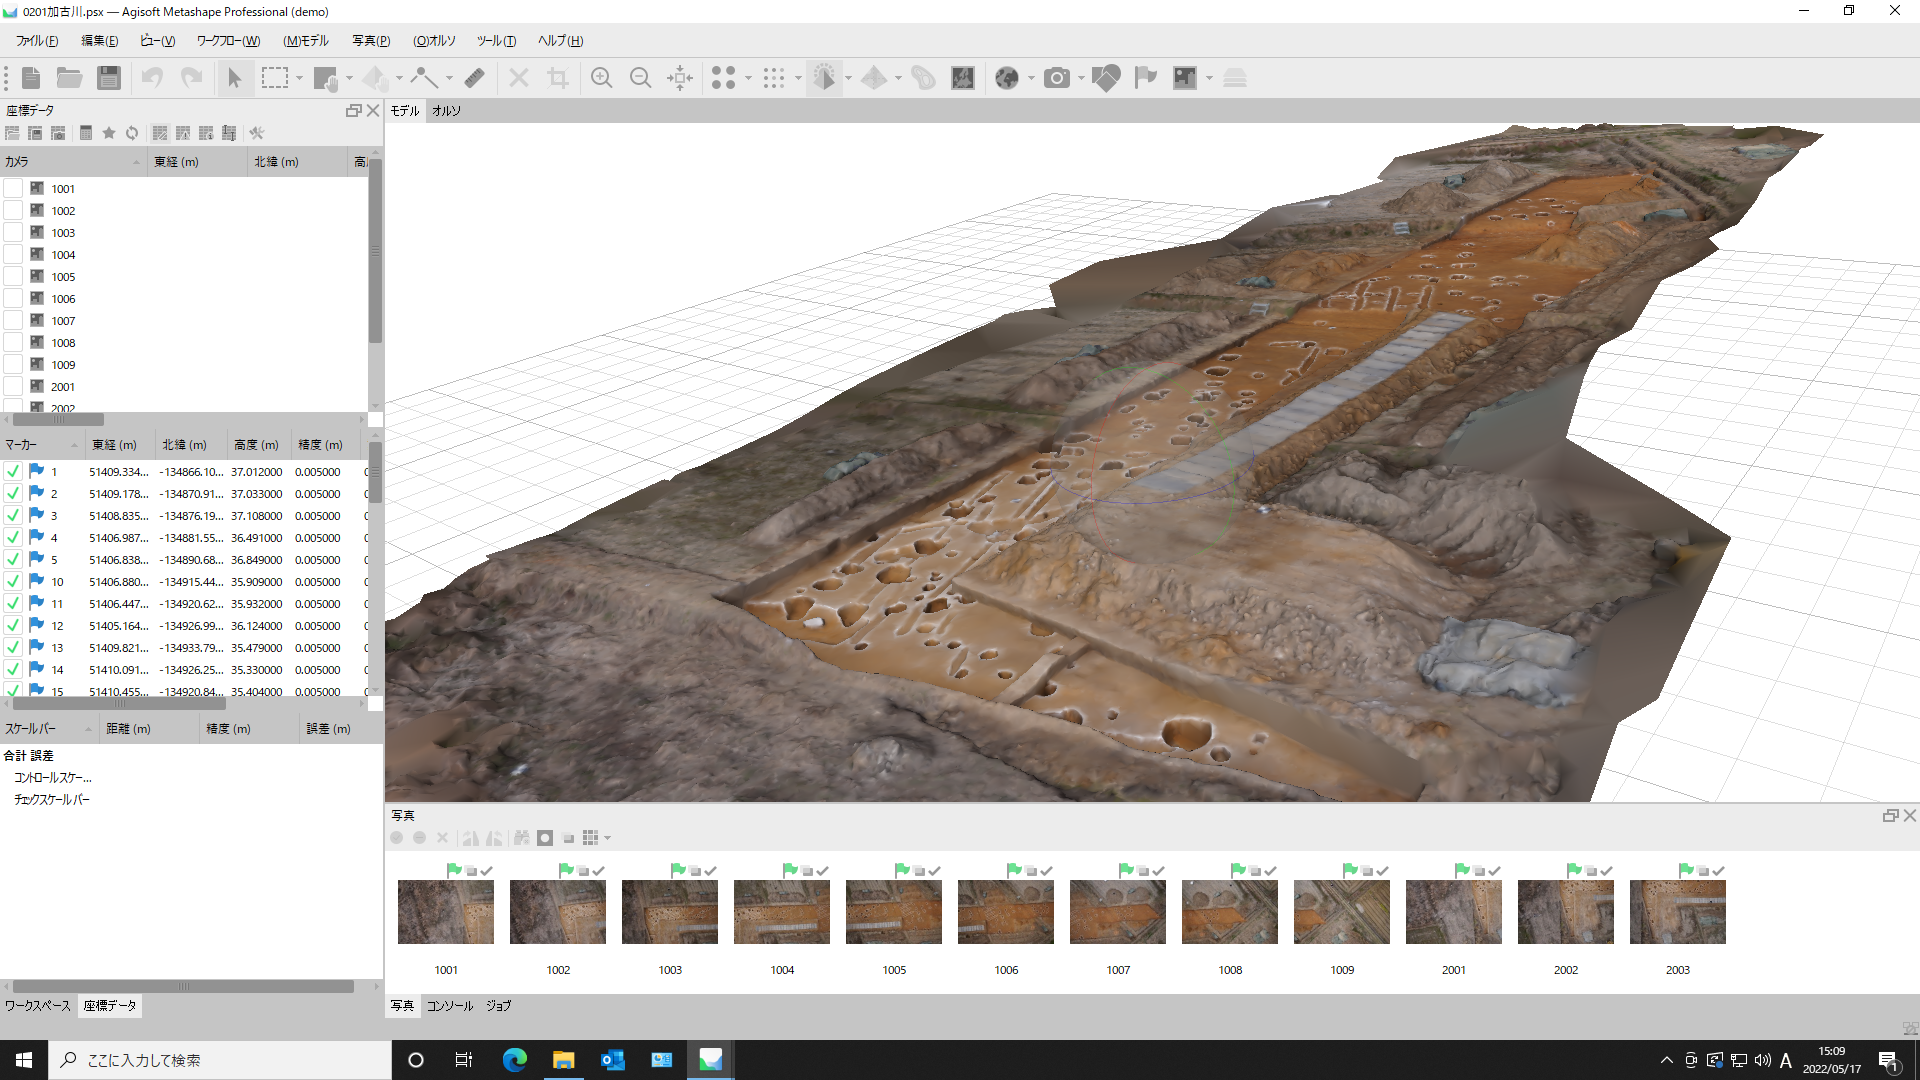Screen dimensions: 1920x1080
Task: Open the ワークフロー(W) menu
Action: coord(228,41)
